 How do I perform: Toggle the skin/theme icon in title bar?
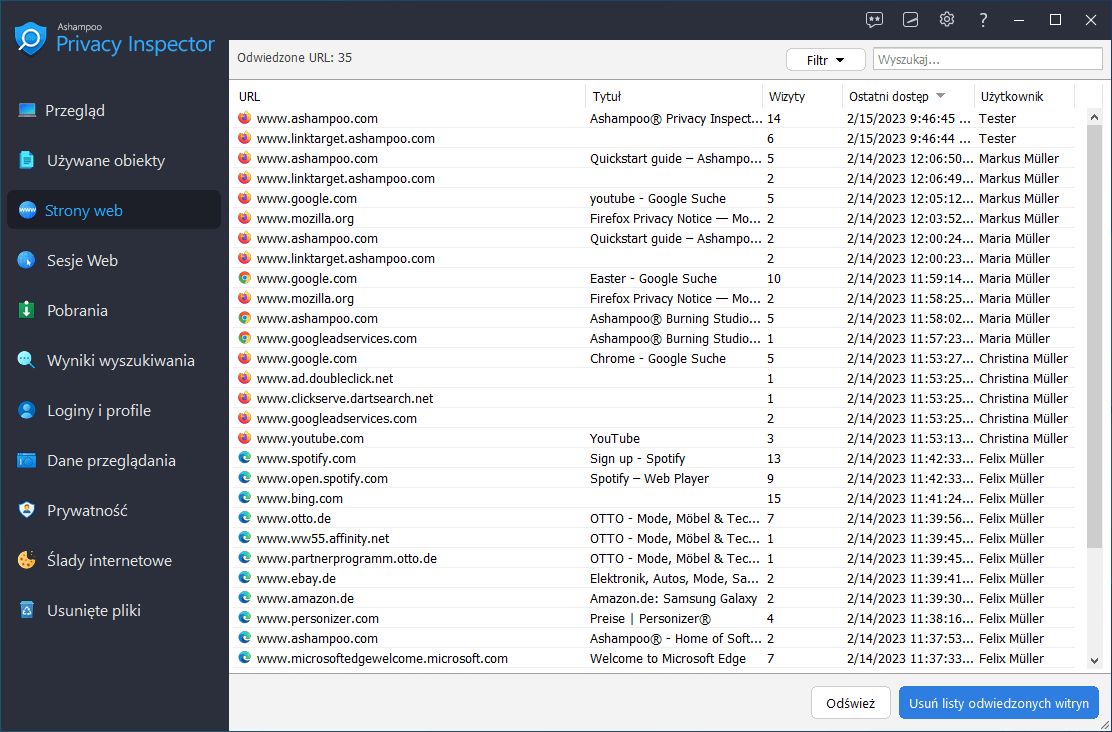click(911, 20)
